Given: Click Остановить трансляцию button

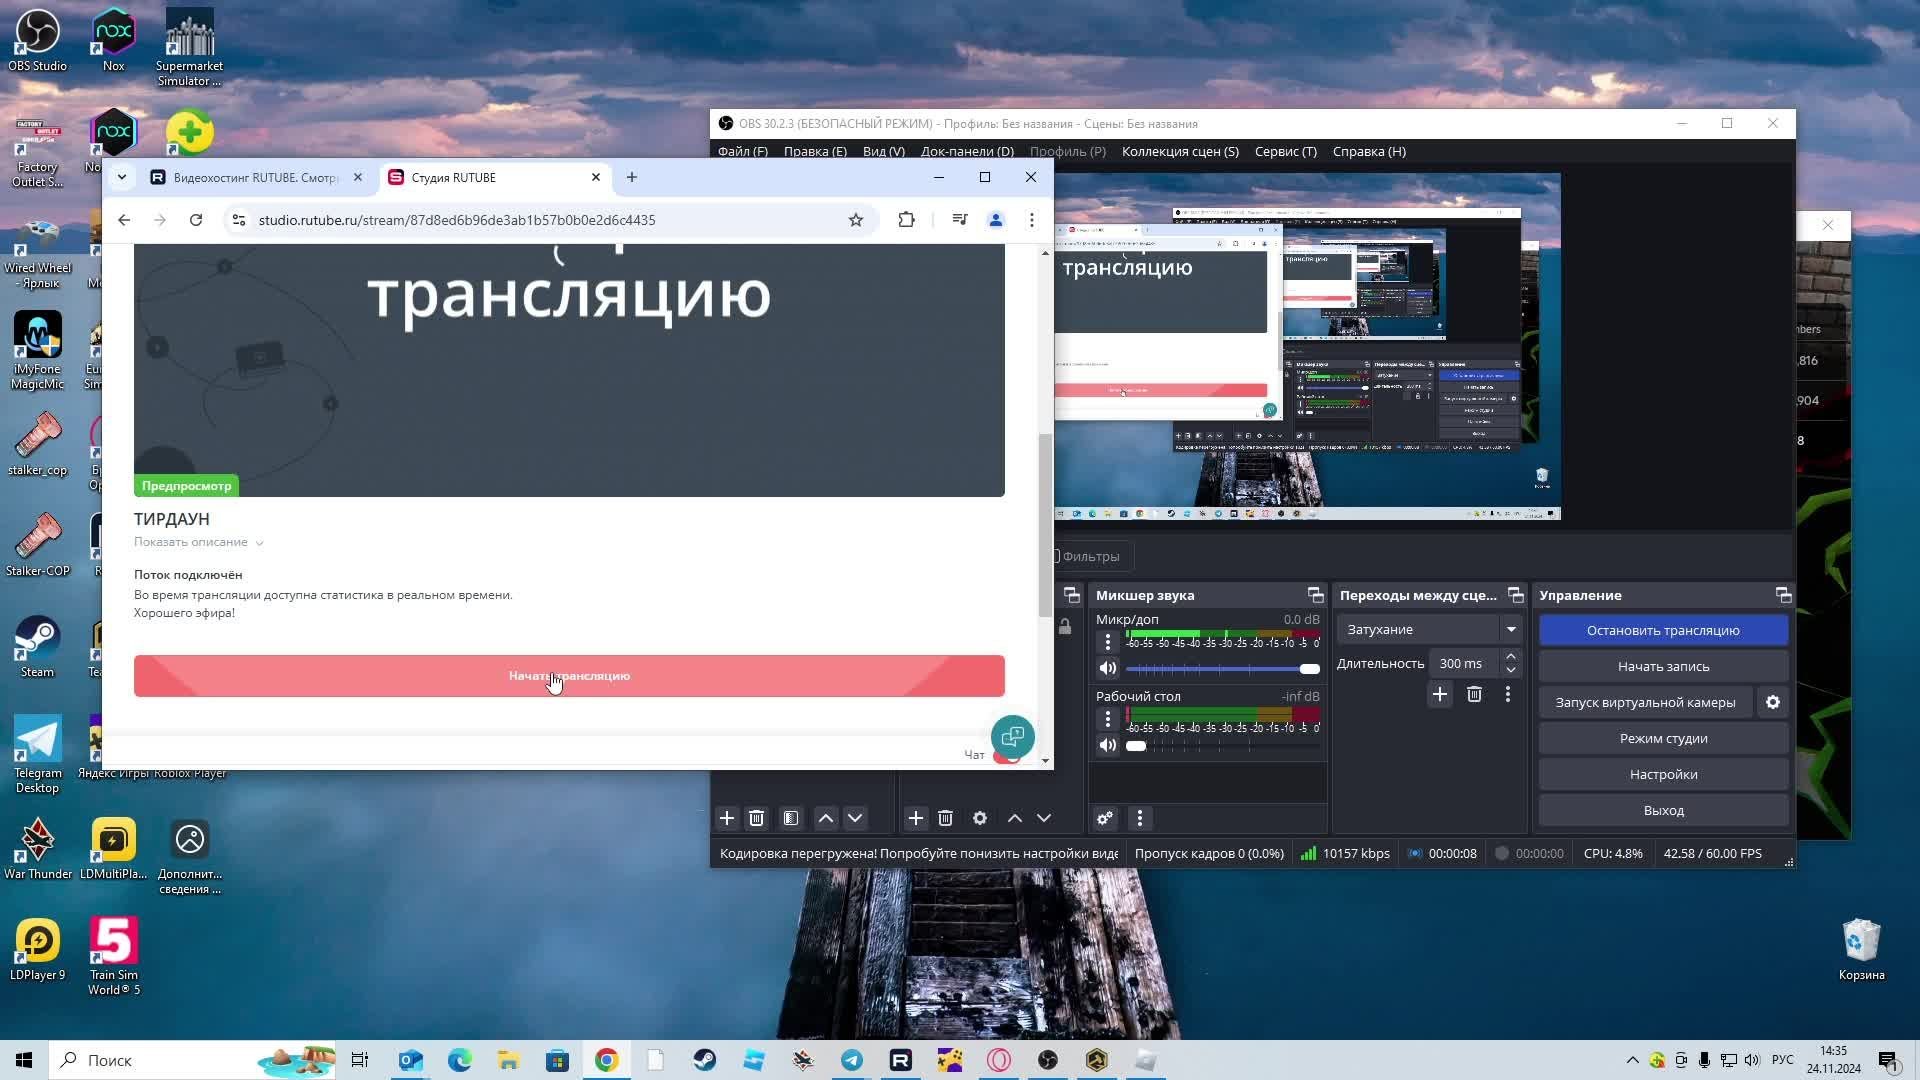Looking at the screenshot, I should 1663,630.
